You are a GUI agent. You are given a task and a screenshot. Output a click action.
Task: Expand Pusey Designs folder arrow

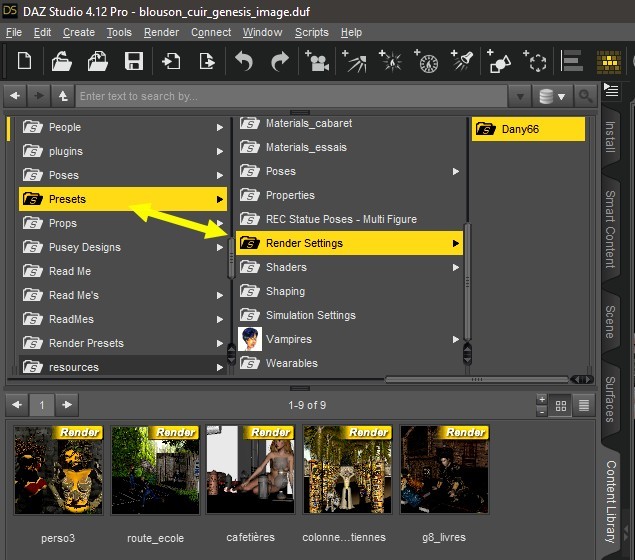coord(220,247)
